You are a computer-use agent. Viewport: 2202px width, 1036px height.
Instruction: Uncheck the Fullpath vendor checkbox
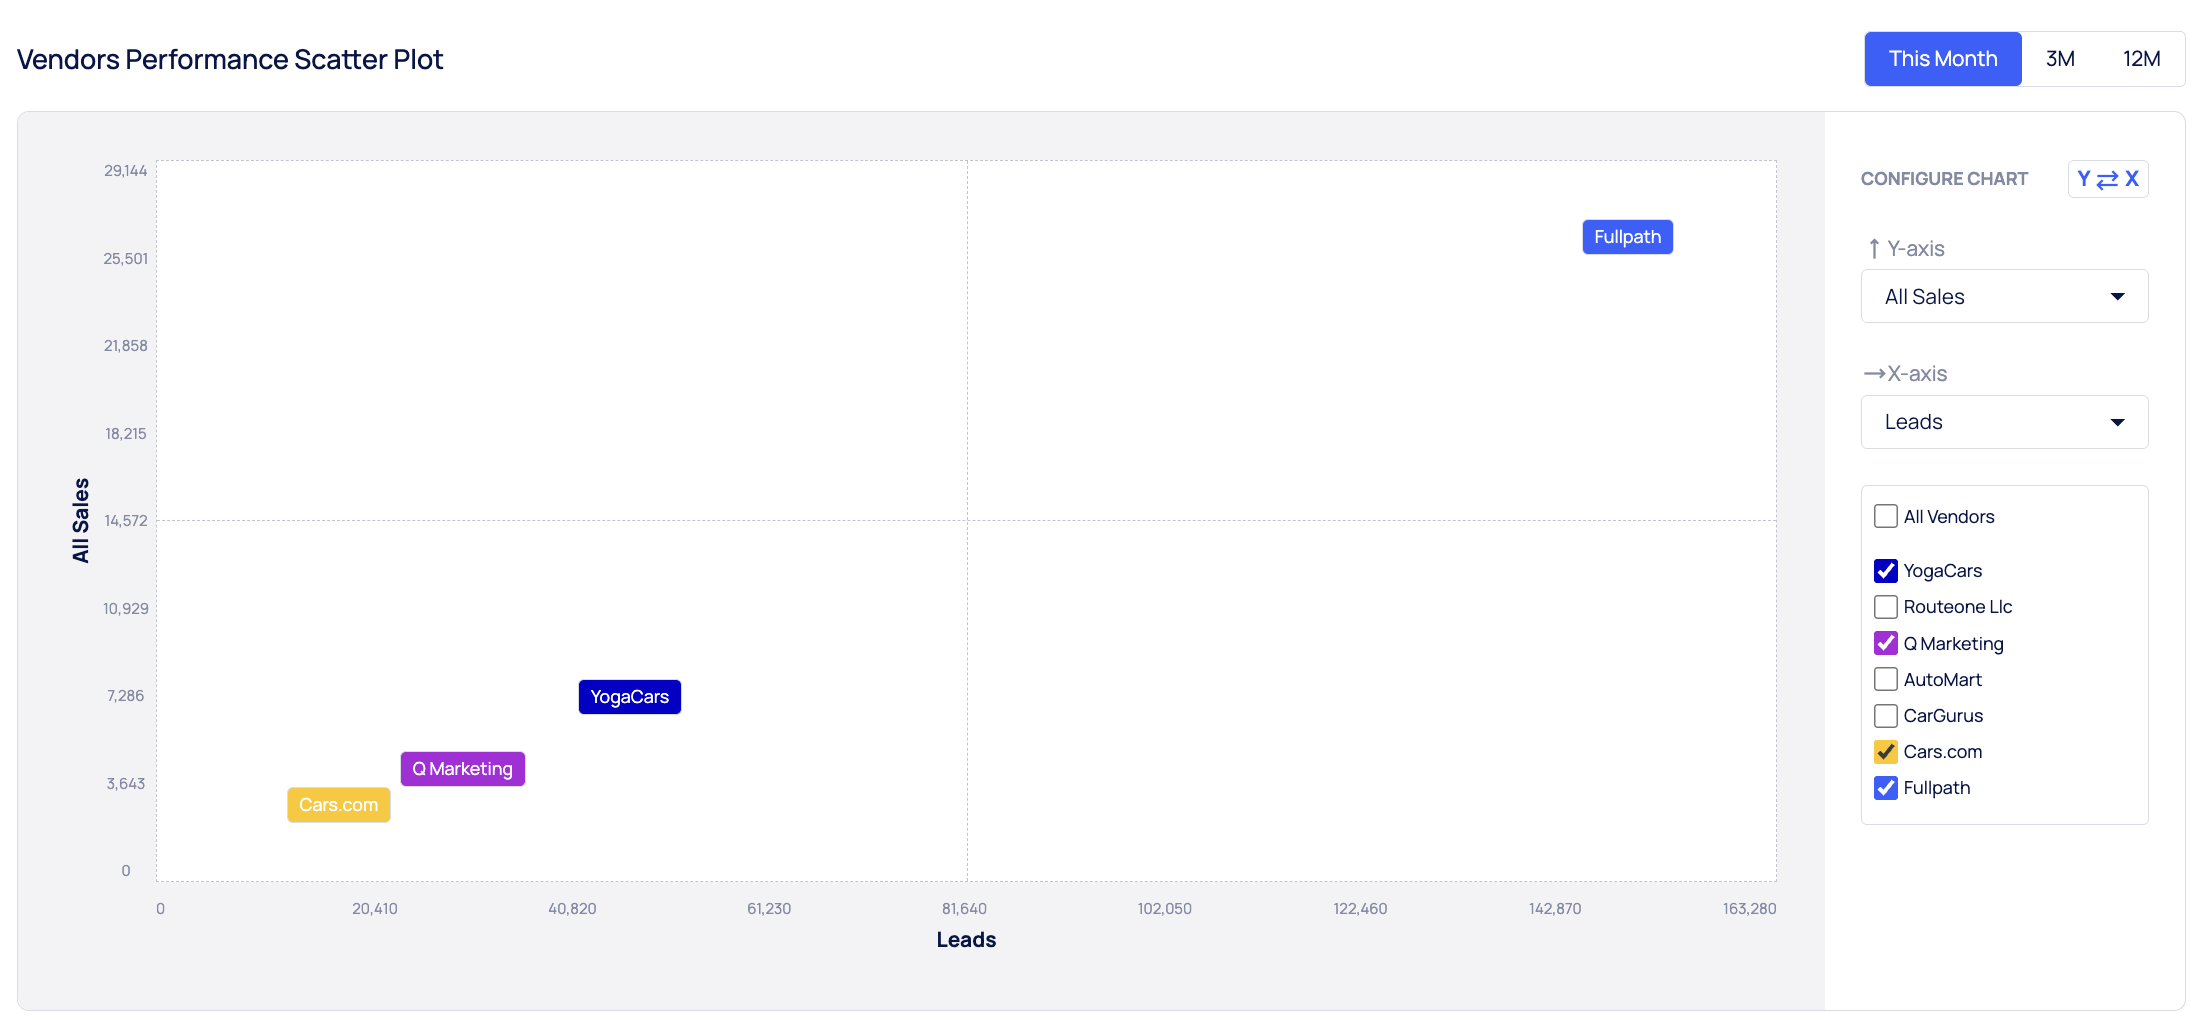point(1886,788)
